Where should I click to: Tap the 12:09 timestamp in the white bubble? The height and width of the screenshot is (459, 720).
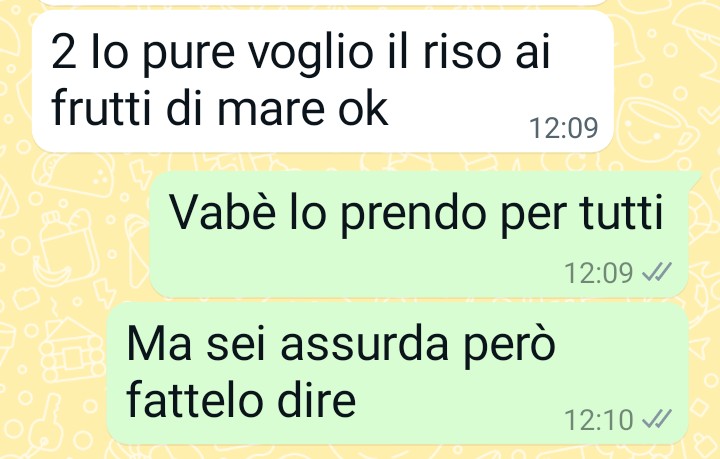click(x=563, y=128)
